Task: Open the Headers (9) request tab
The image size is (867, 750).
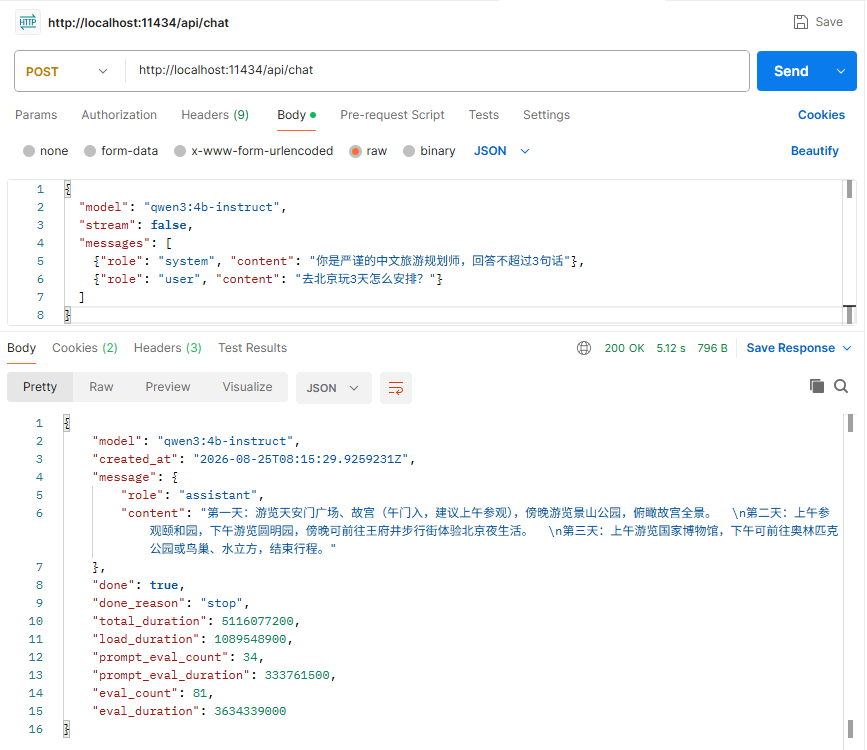Action: pos(215,115)
